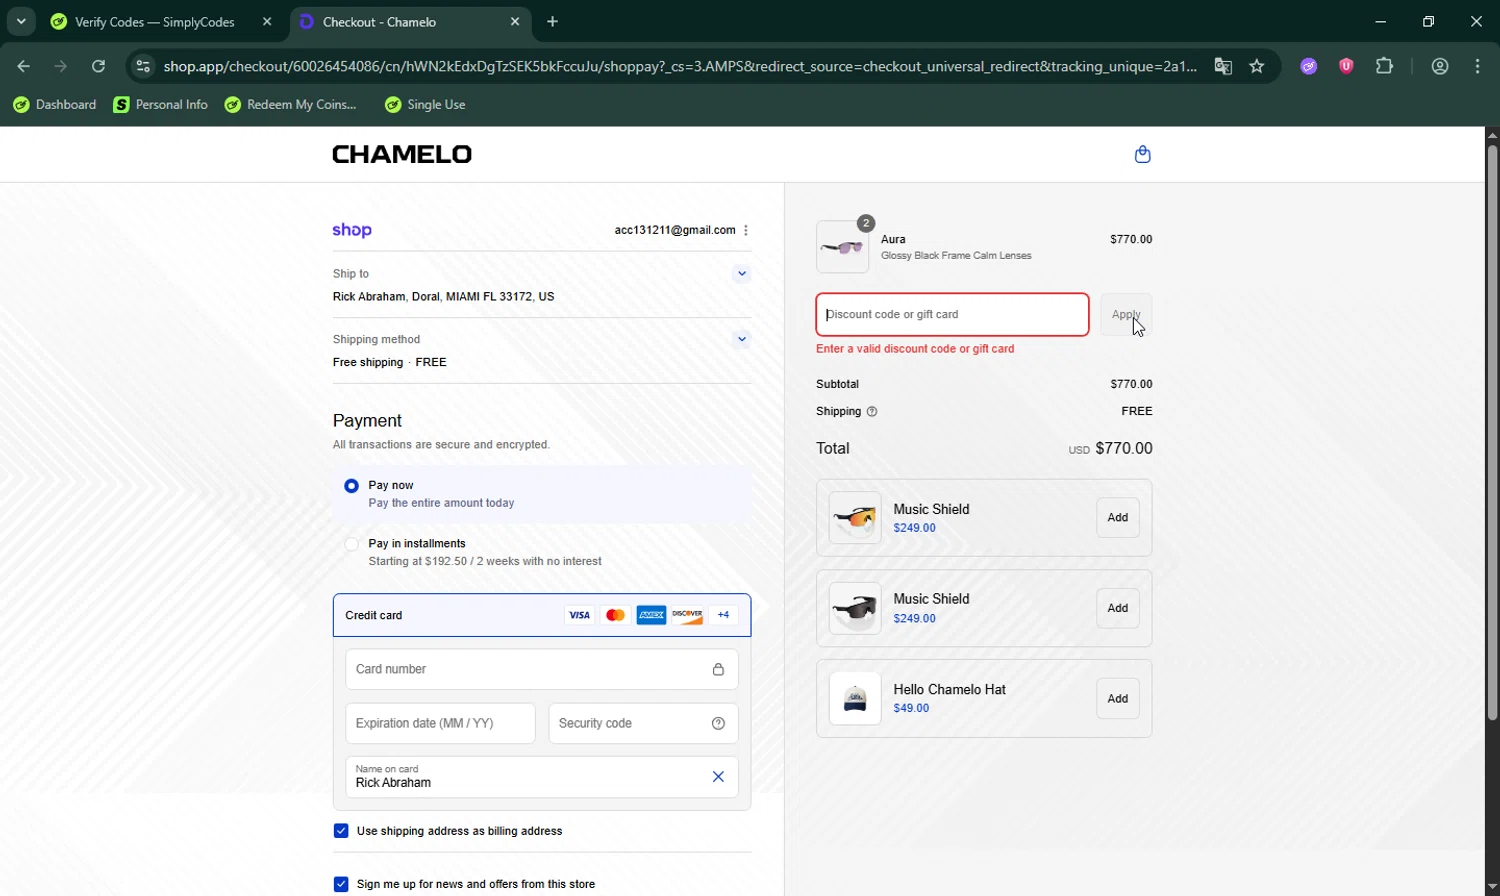Click the CHAMELO store logo
Image resolution: width=1500 pixels, height=896 pixels.
click(402, 154)
